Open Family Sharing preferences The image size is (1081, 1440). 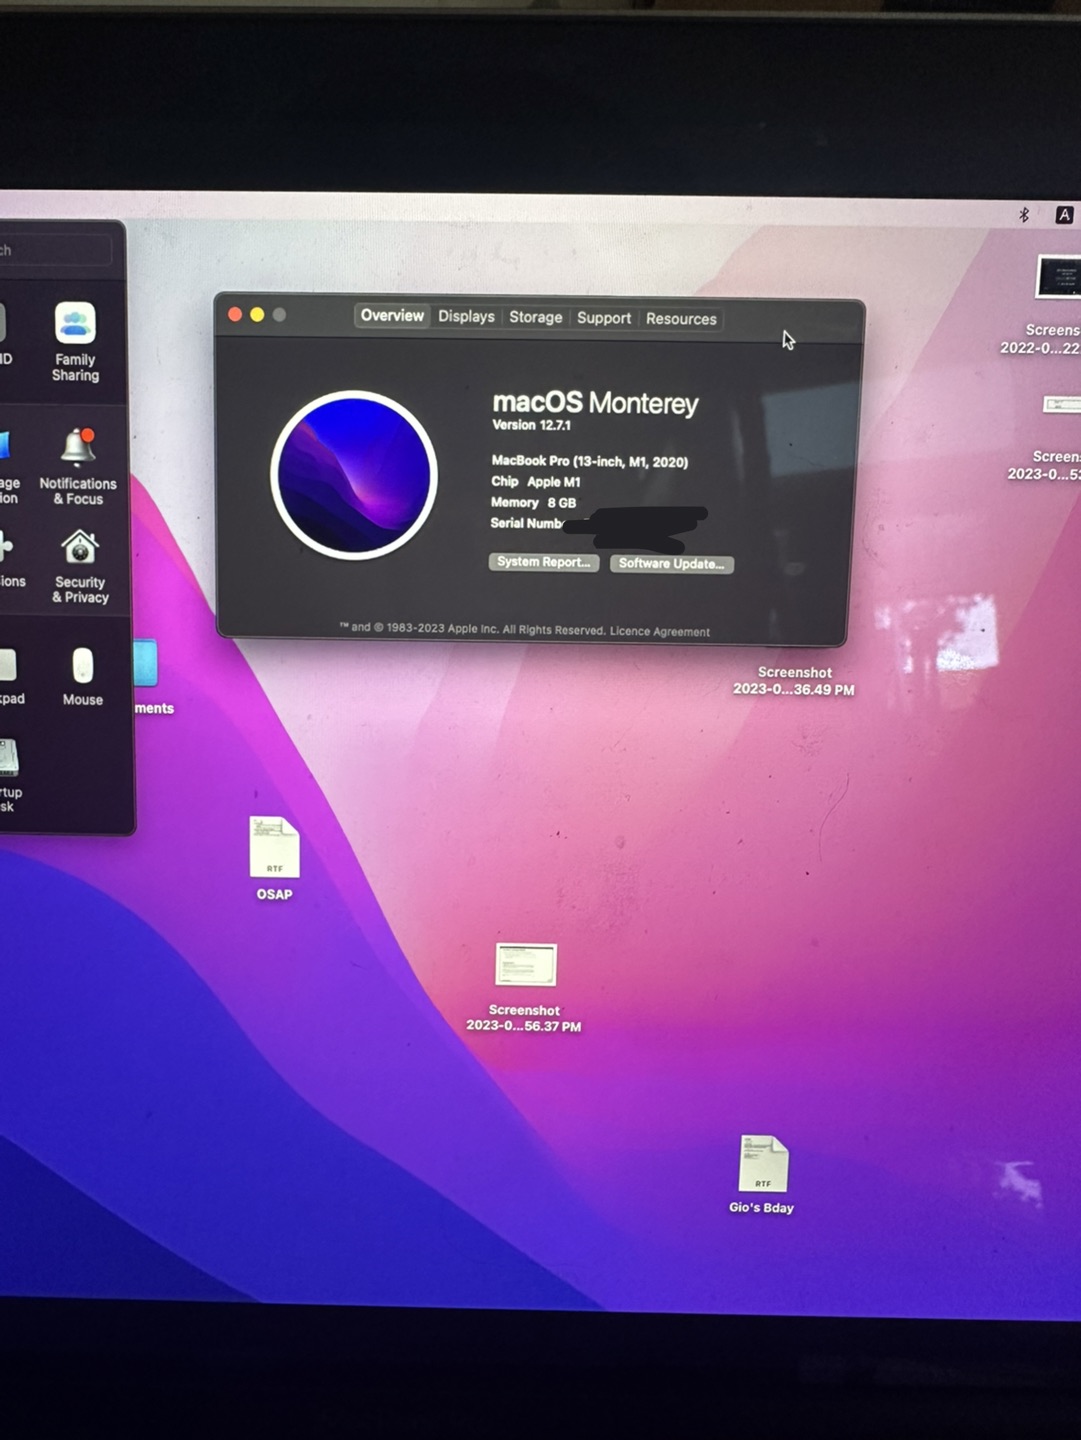click(75, 341)
